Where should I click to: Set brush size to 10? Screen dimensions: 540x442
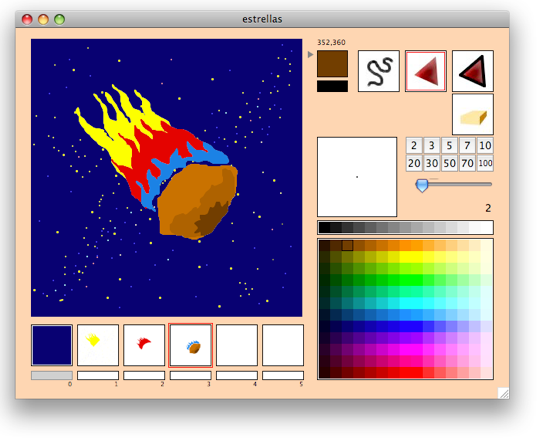point(485,145)
